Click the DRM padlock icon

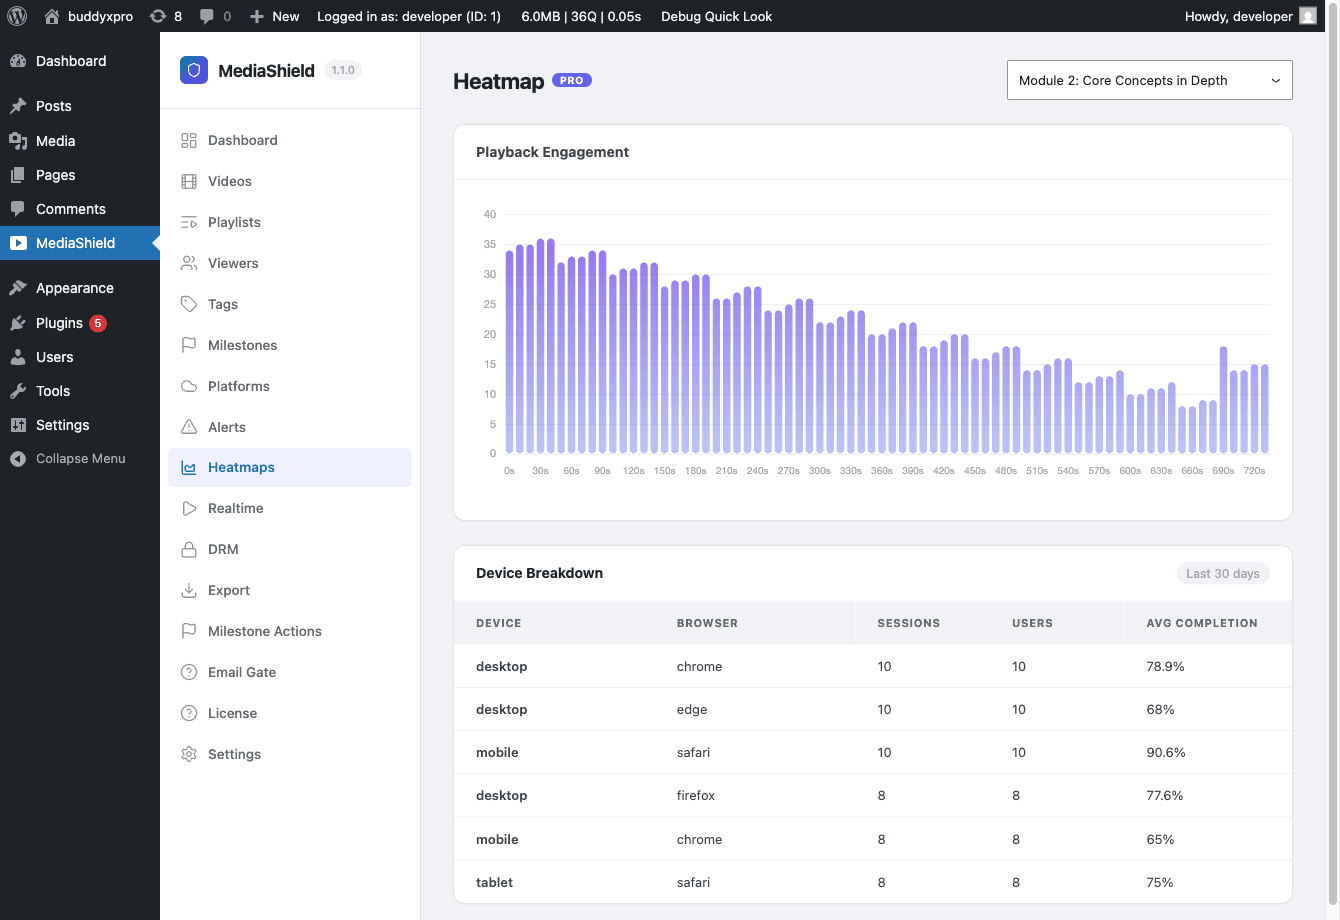point(189,549)
